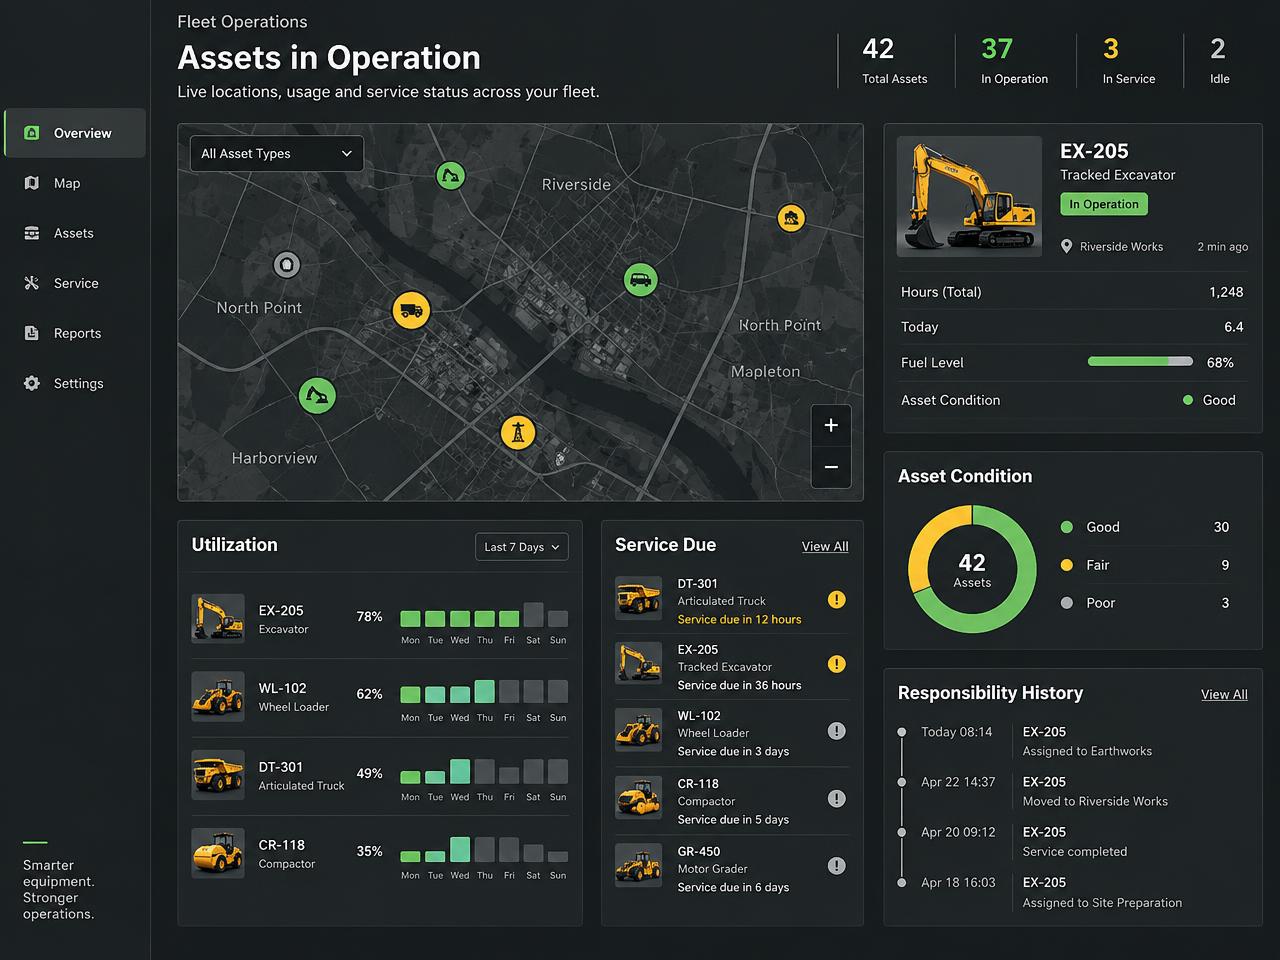
Task: Click the Apr 20 09:12 history entry
Action: 1074,841
